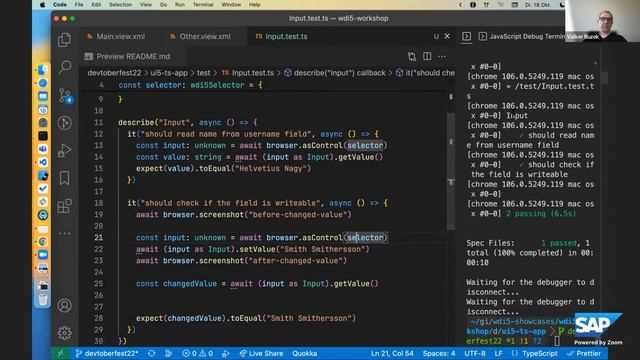
Task: Click "2 passing (6.5s)" in the terminal
Action: click(541, 213)
